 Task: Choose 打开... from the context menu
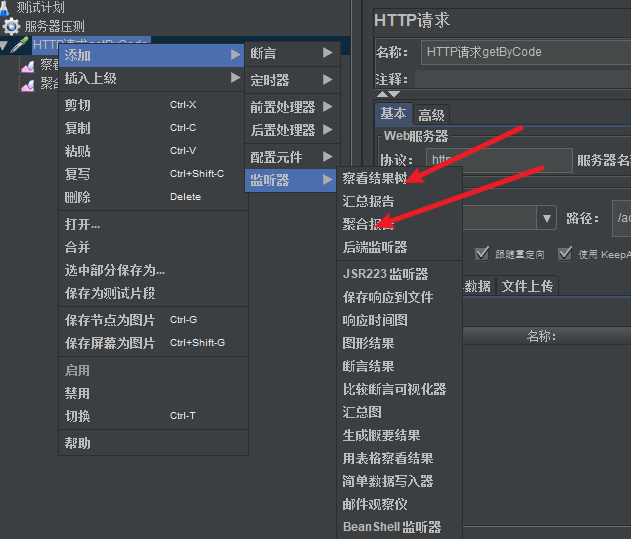[x=153, y=224]
